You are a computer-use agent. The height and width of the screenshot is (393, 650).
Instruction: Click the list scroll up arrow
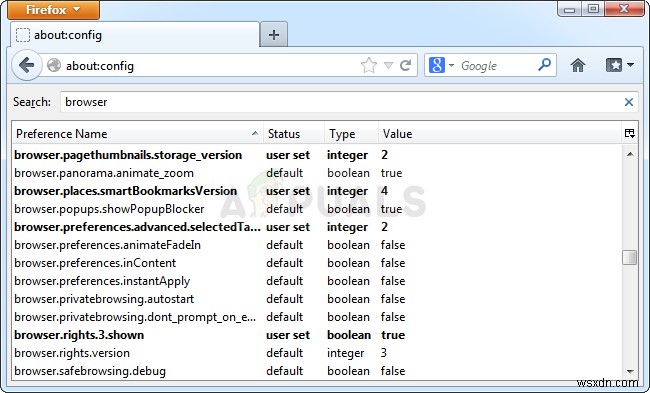630,154
